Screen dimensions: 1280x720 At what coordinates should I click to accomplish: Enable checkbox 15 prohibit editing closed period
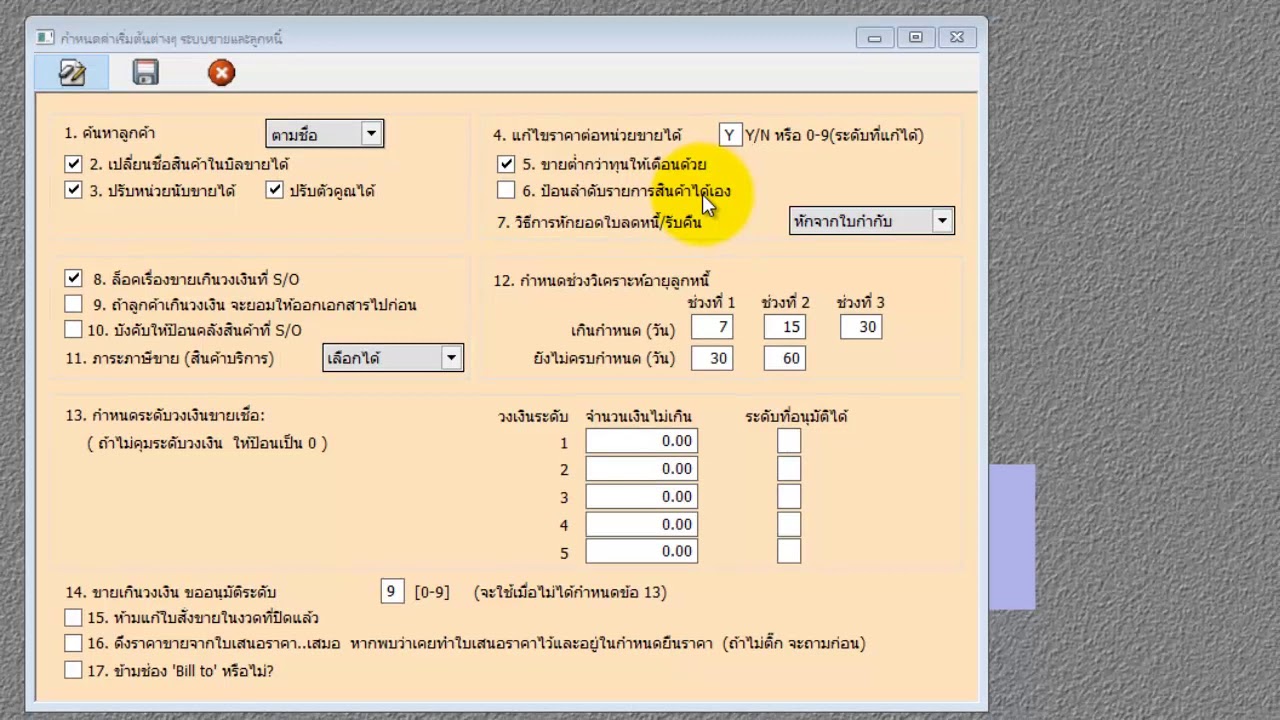pyautogui.click(x=73, y=617)
